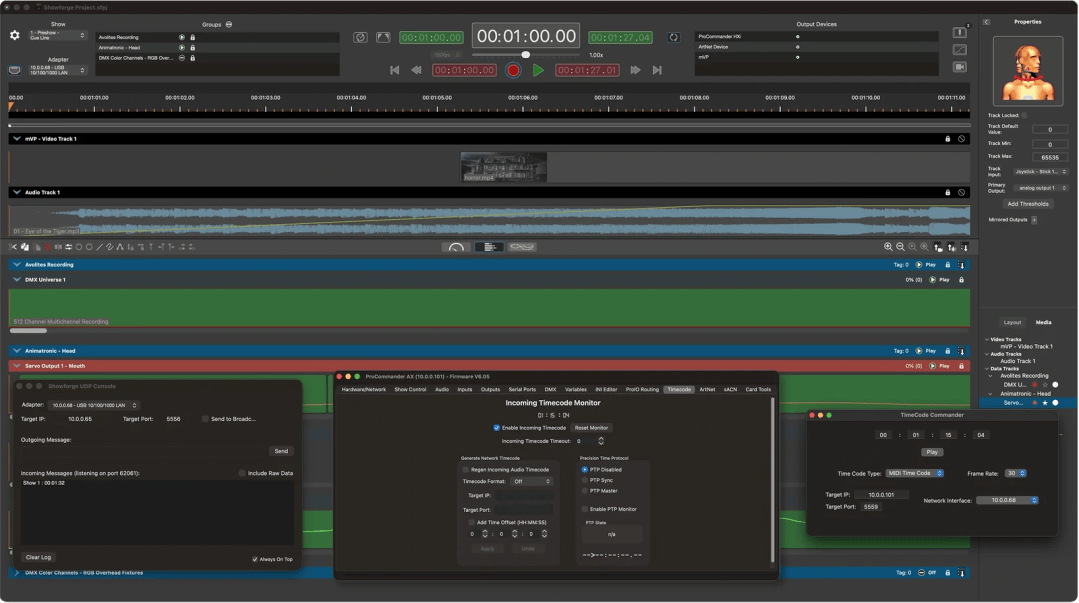
Task: Lock the DMX Universe 1 track
Action: (x=961, y=280)
